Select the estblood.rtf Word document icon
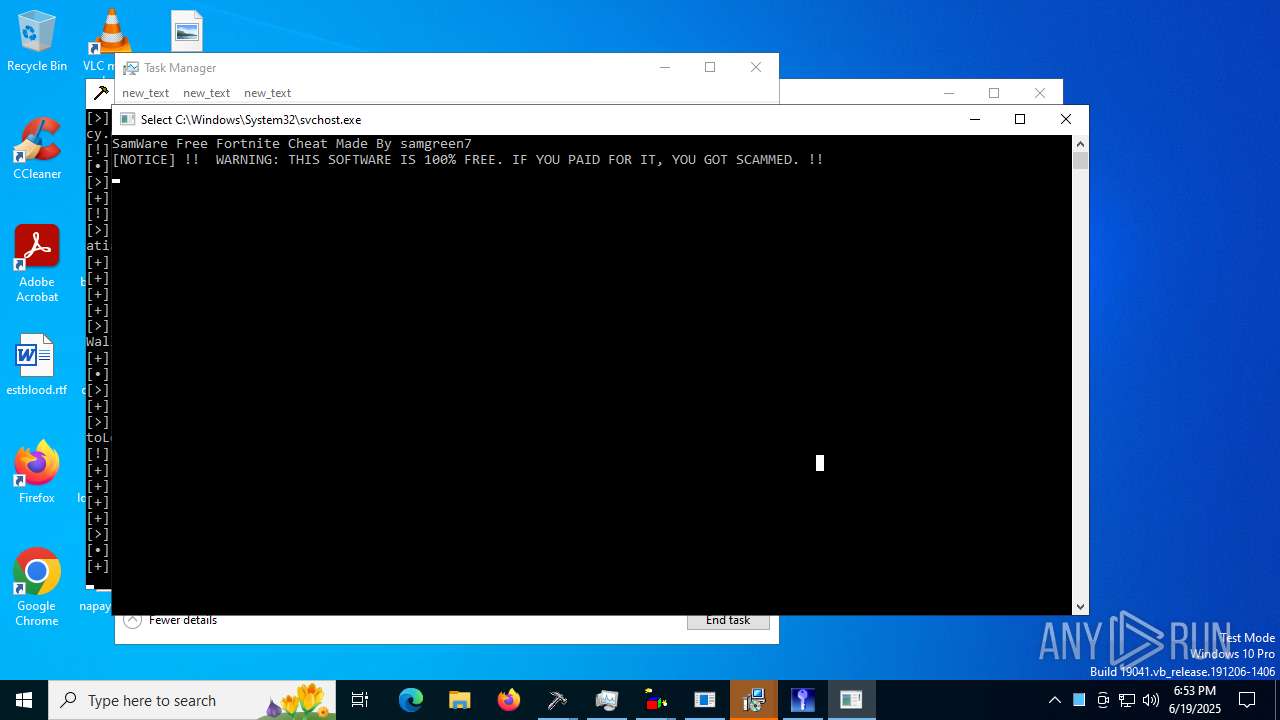 37,366
